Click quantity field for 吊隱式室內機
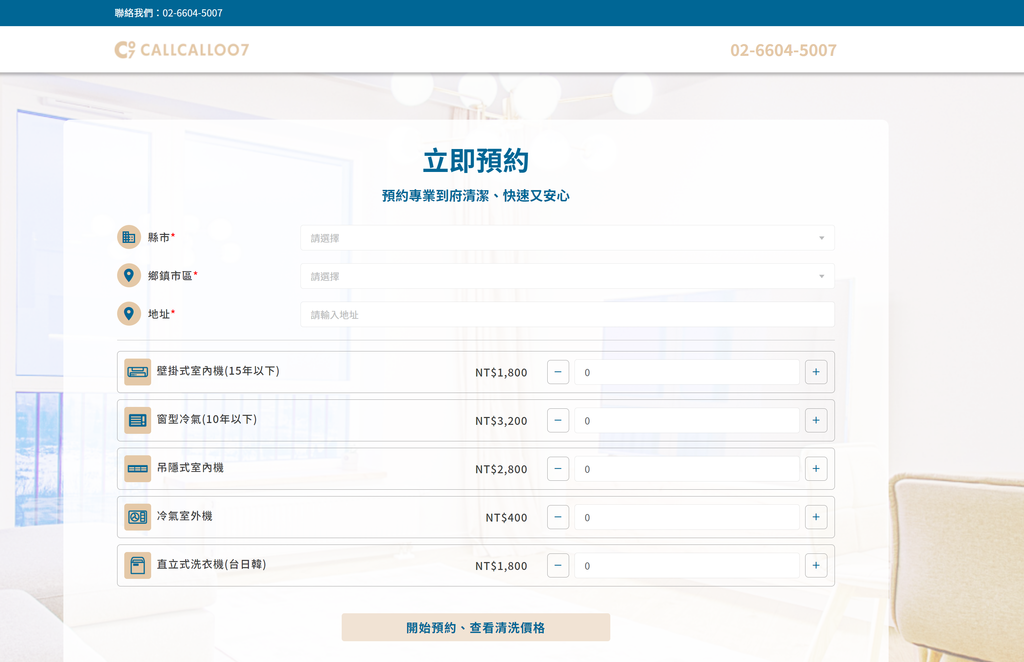The height and width of the screenshot is (662, 1024). (x=686, y=469)
